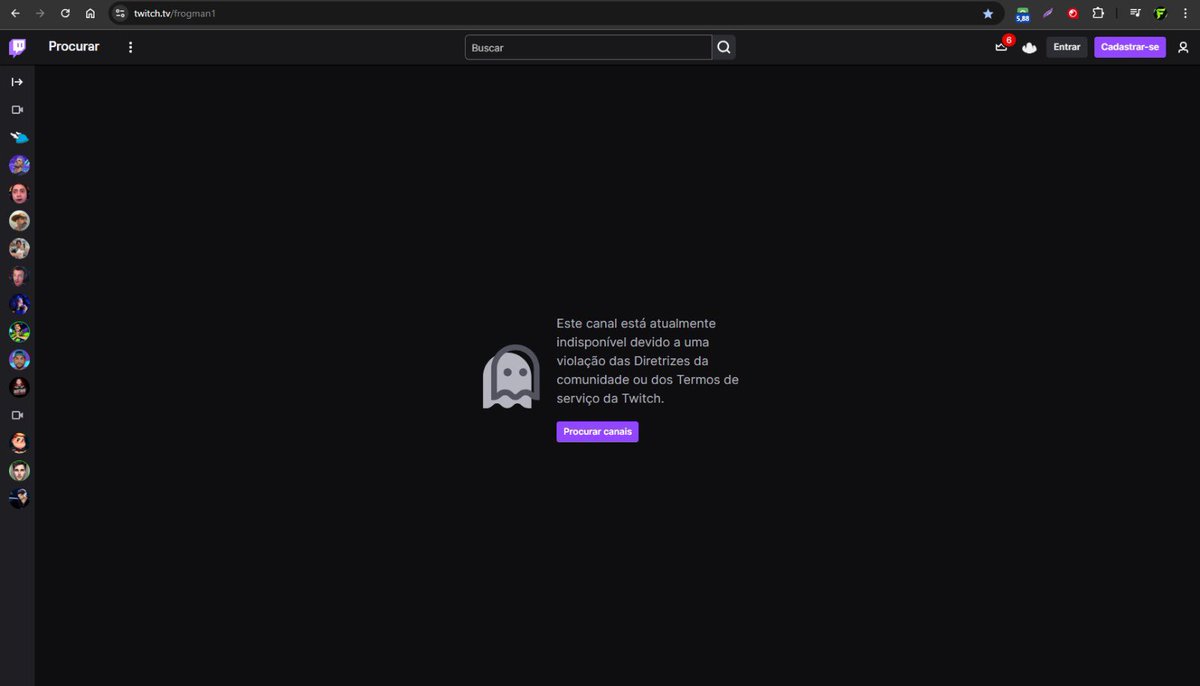Select the Procurar navigation item
The image size is (1200, 686).
(x=73, y=46)
